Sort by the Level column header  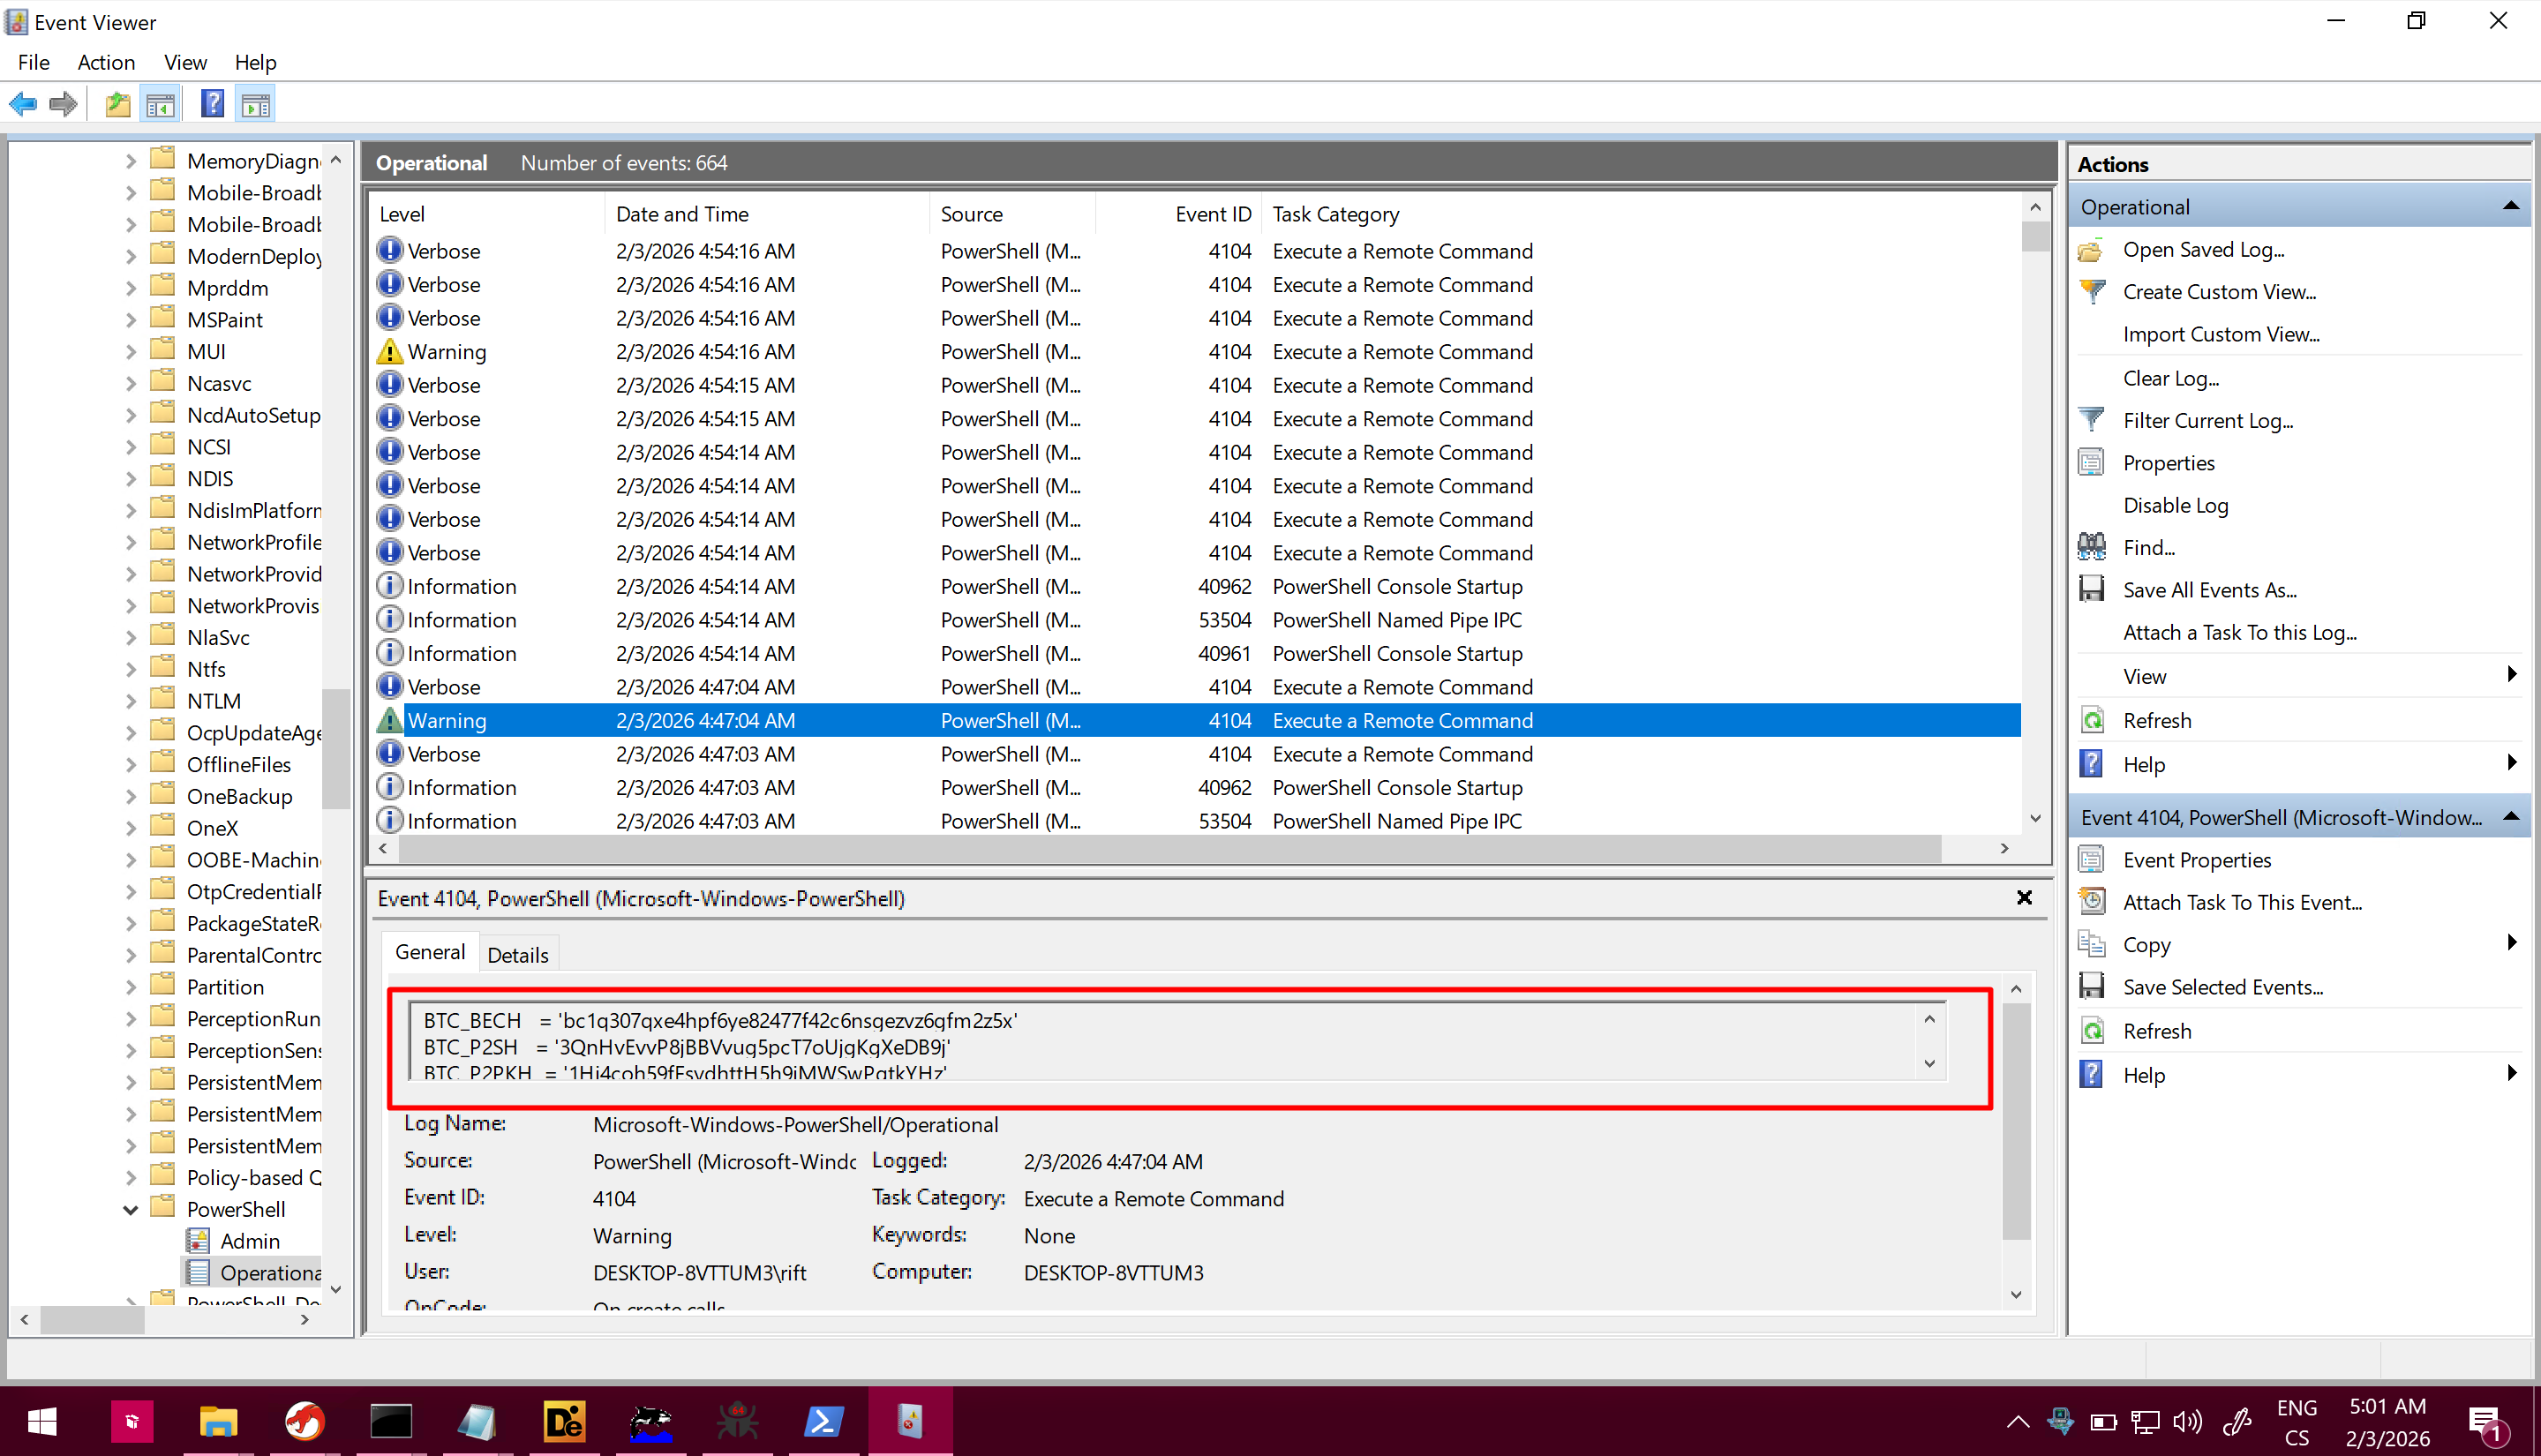(487, 214)
